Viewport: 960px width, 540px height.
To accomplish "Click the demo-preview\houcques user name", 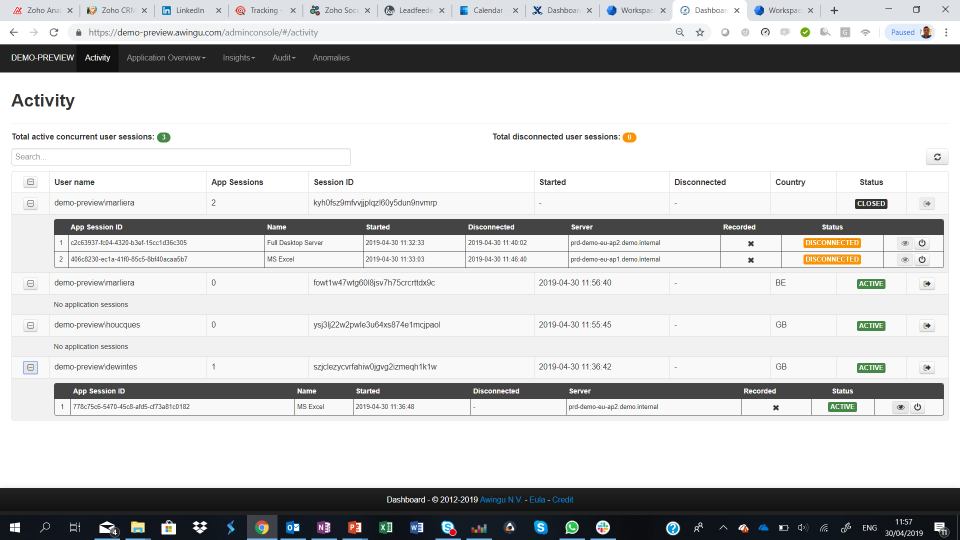I will point(97,324).
